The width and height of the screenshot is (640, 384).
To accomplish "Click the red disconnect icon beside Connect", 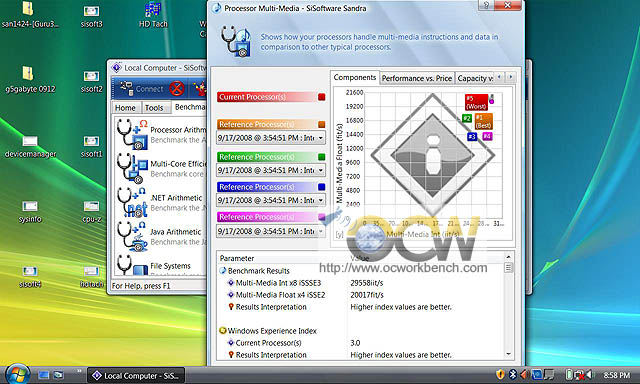I will pyautogui.click(x=177, y=89).
